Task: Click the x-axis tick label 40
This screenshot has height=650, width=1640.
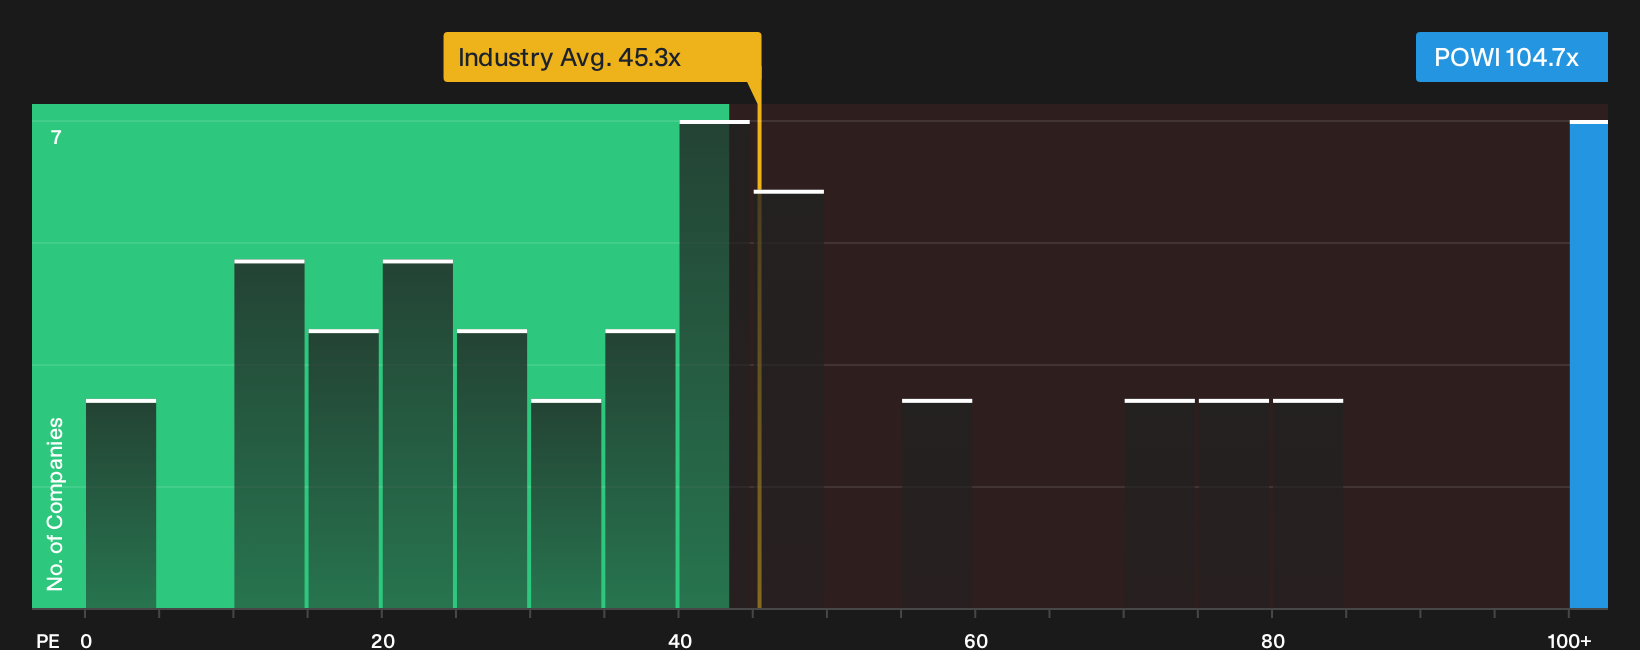Action: (x=680, y=641)
